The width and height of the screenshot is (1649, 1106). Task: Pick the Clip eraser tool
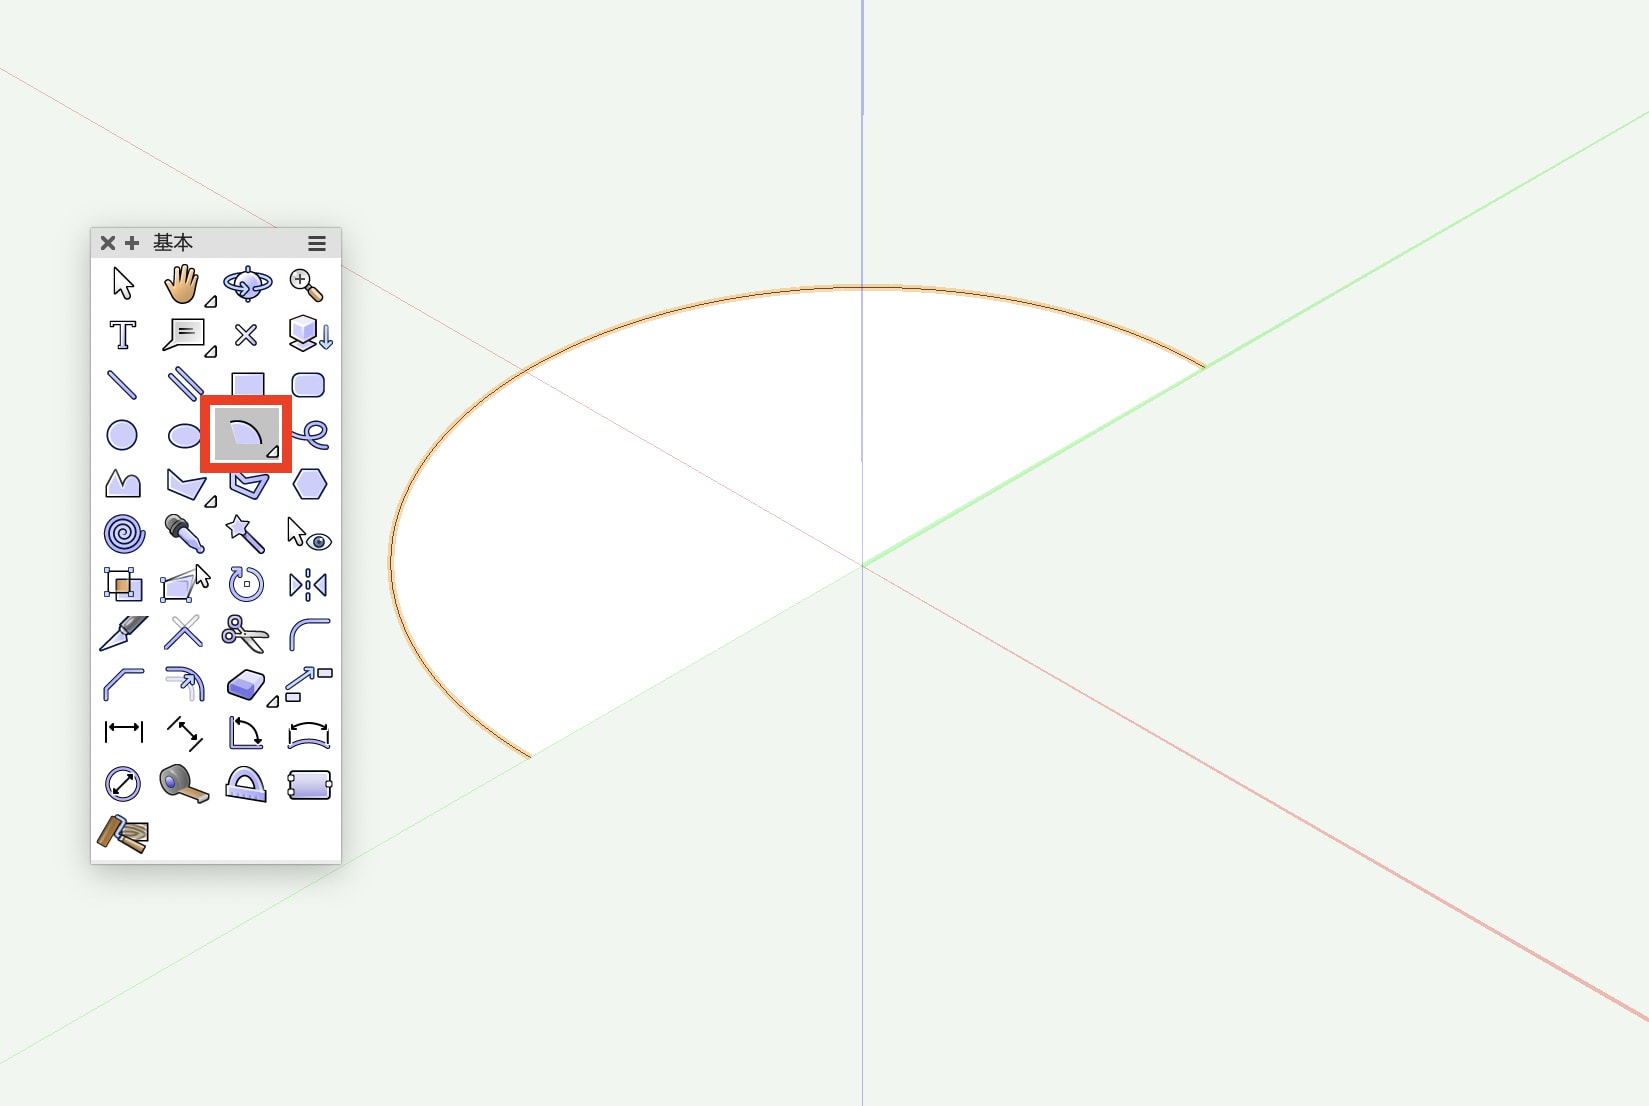(247, 685)
